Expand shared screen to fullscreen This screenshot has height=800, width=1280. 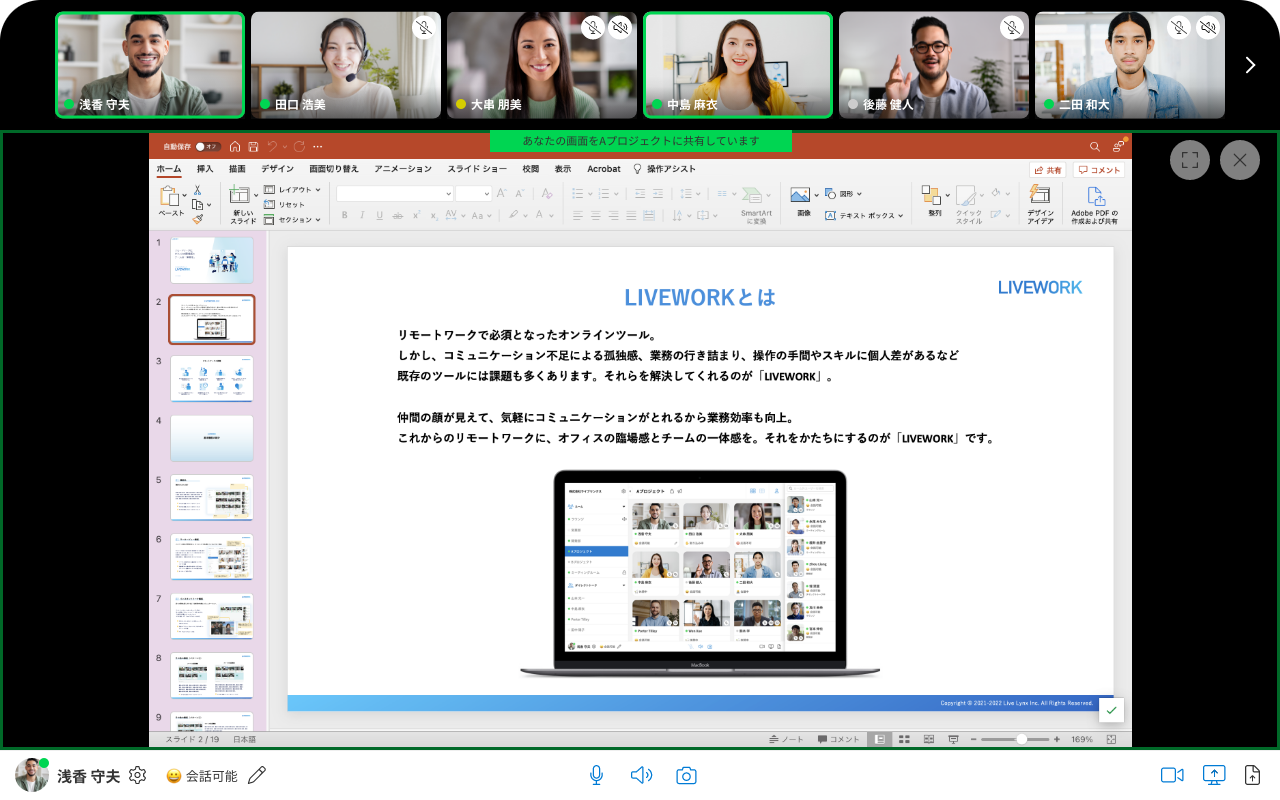point(1190,160)
